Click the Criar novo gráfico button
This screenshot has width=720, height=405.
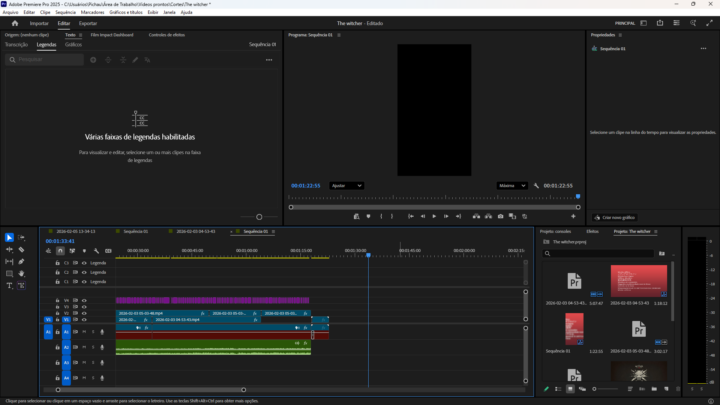click(x=616, y=217)
